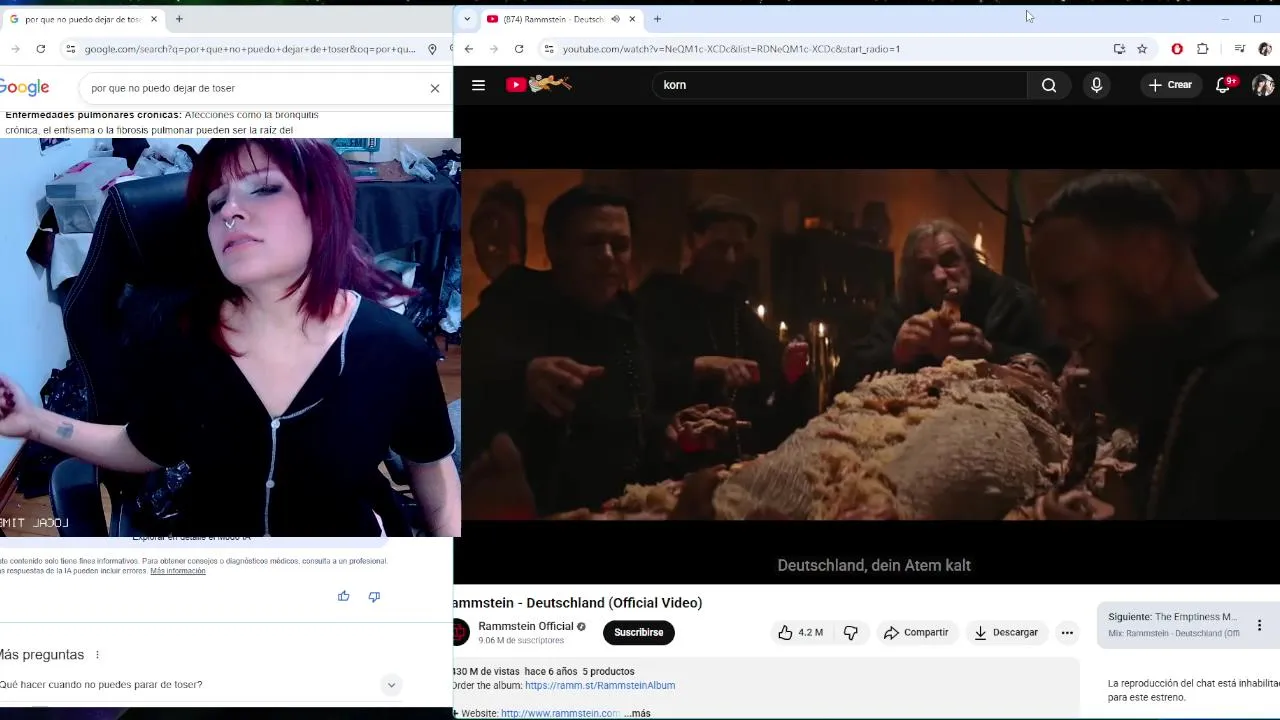
Task: Subscribe to Rammstein Official via Suscribirse
Action: point(639,632)
